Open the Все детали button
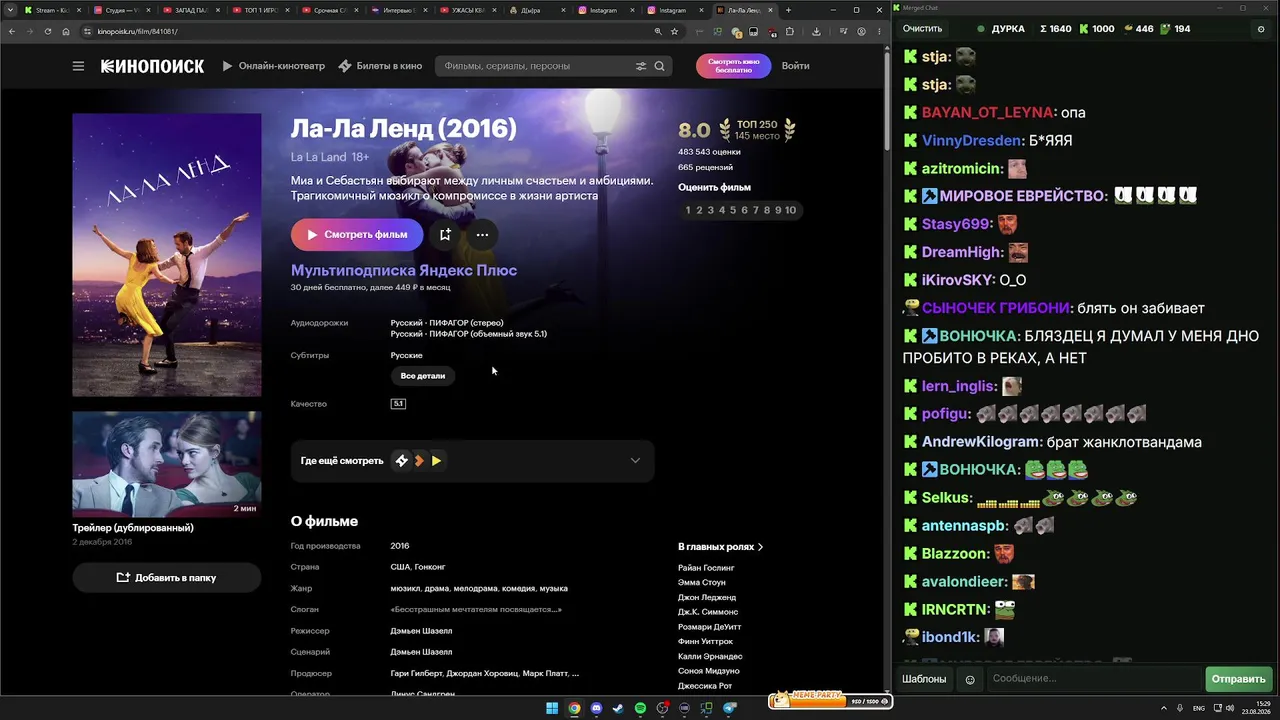 pos(423,376)
